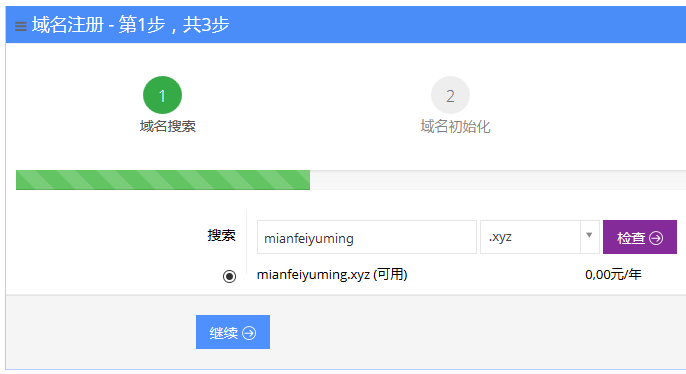Screen dimensions: 686x374
Task: Click the 域名注册 header title text
Action: [x=68, y=24]
